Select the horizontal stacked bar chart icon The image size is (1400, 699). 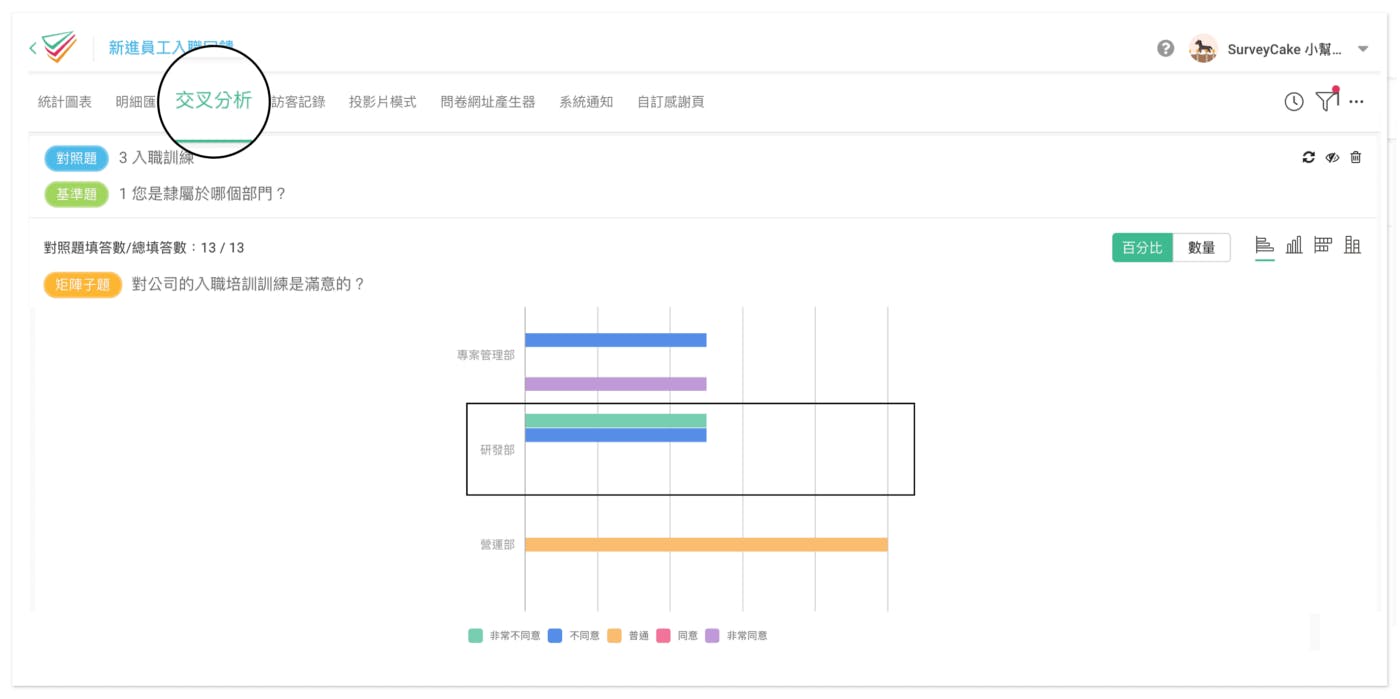(x=1323, y=246)
